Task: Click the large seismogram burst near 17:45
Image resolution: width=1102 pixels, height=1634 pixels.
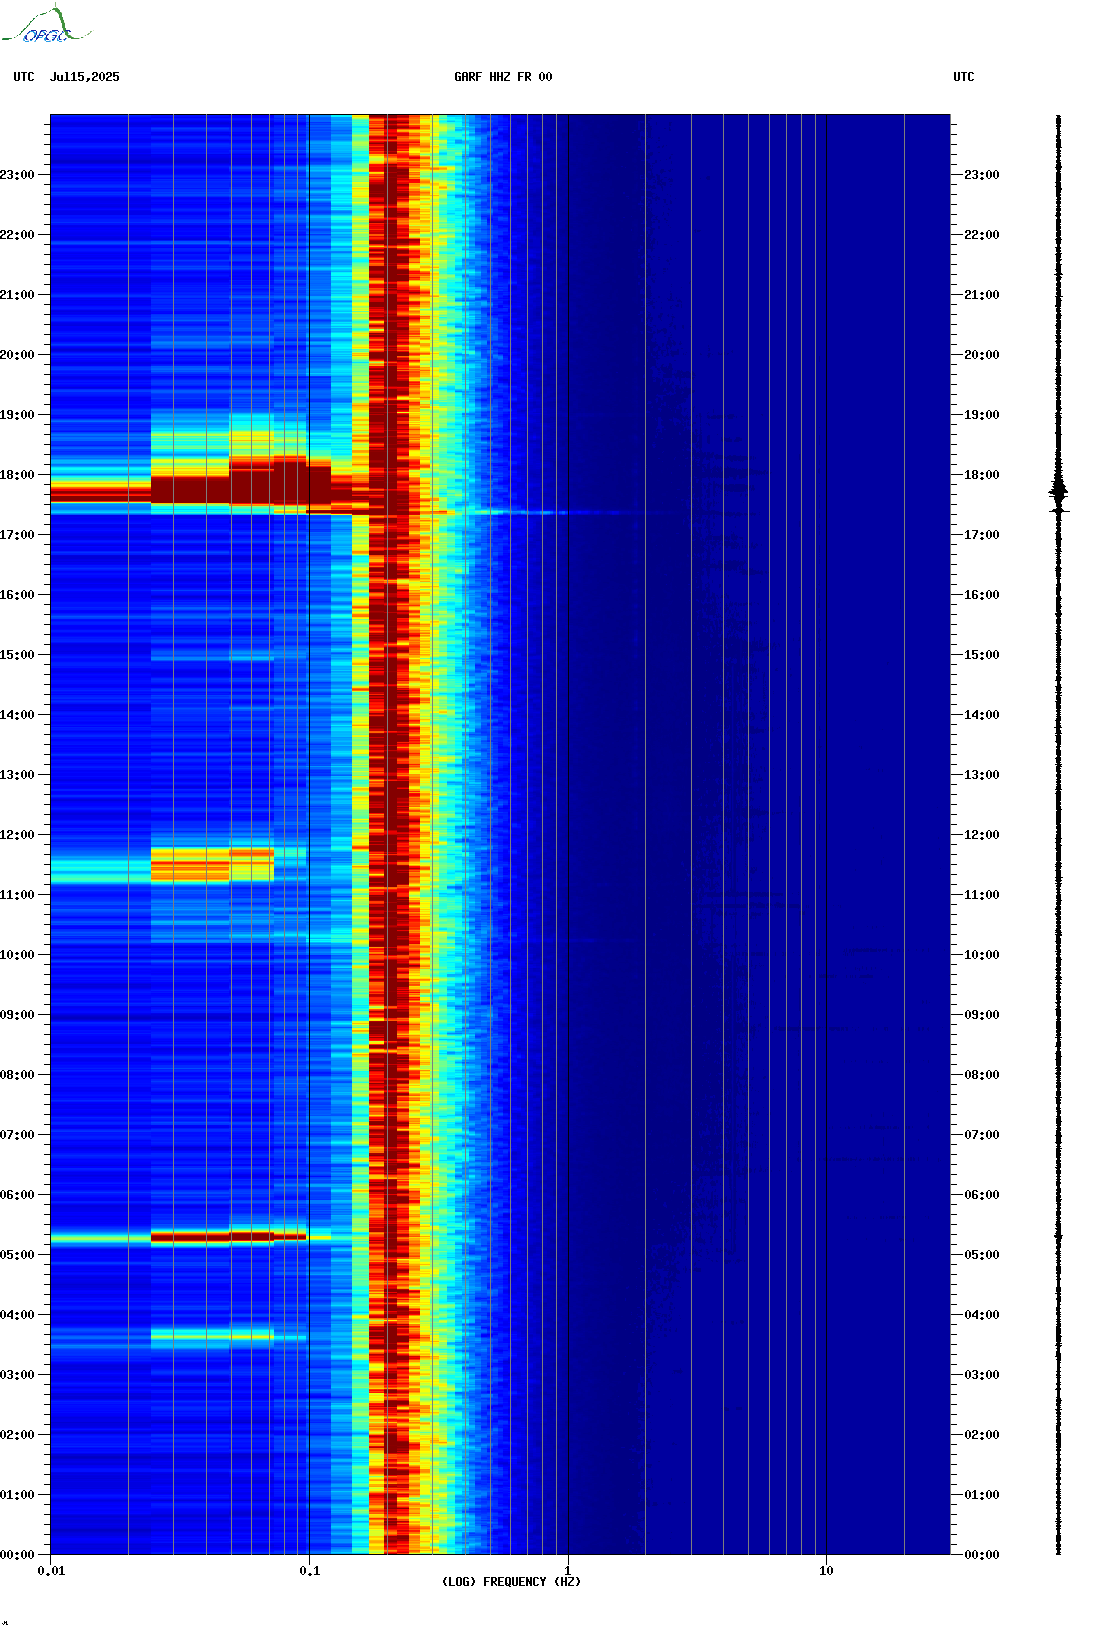Action: (1059, 492)
